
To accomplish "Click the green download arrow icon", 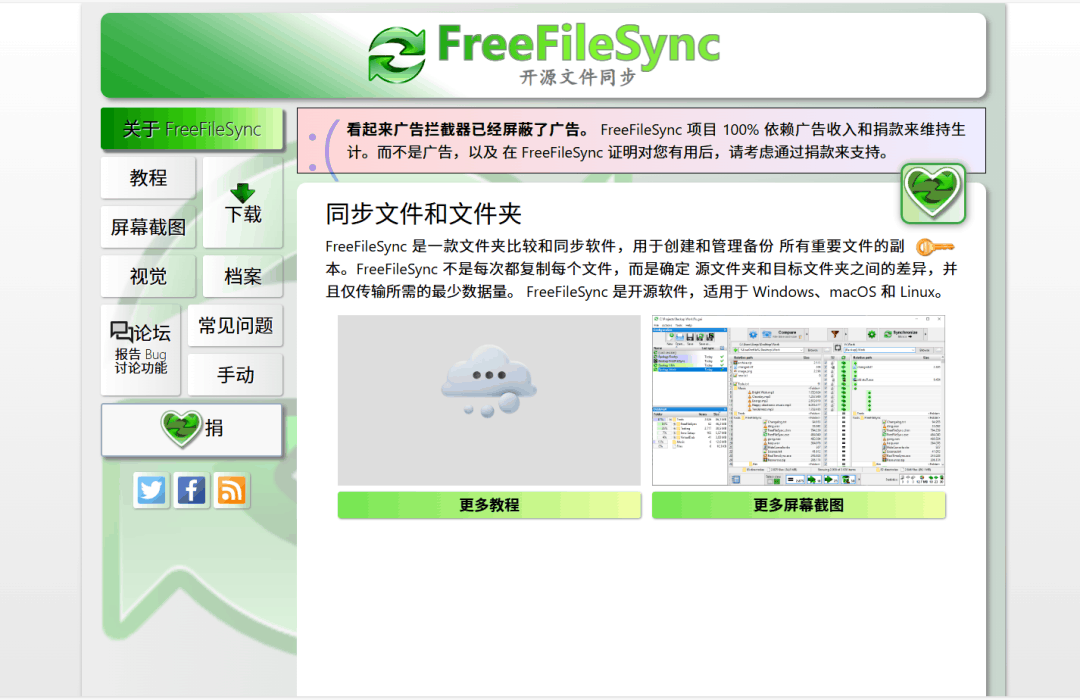I will click(242, 192).
